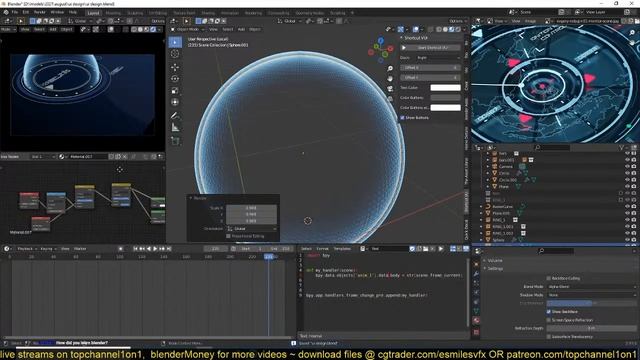Enable the Backface Culling checkbox

[x=549, y=278]
